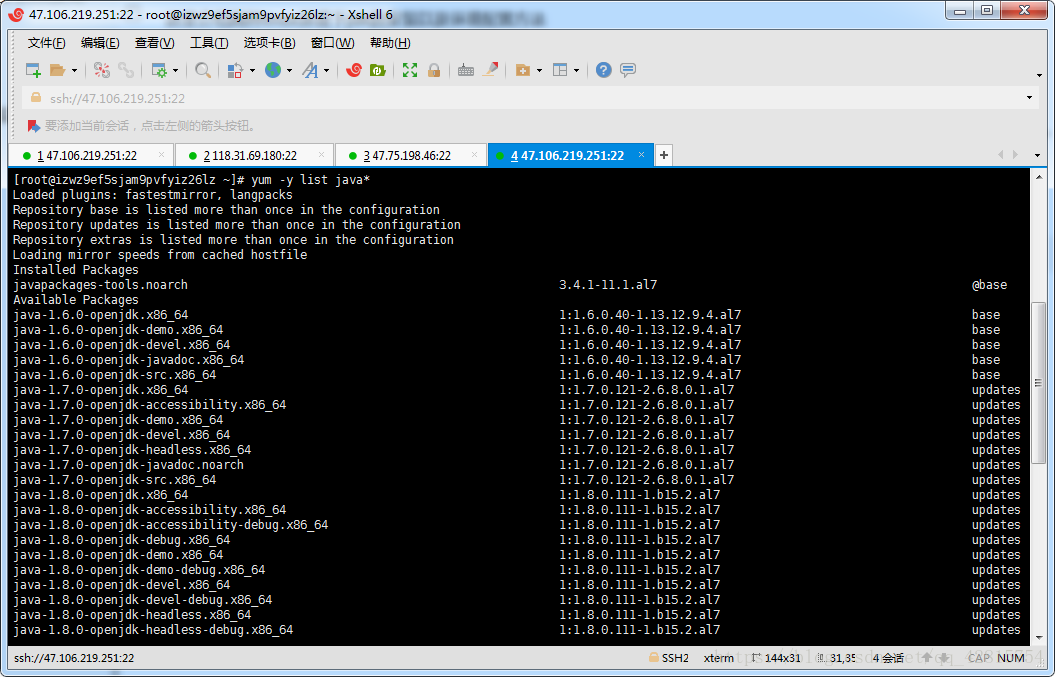Click the bookmark arrow to add current session
This screenshot has width=1055, height=677.
coord(34,126)
